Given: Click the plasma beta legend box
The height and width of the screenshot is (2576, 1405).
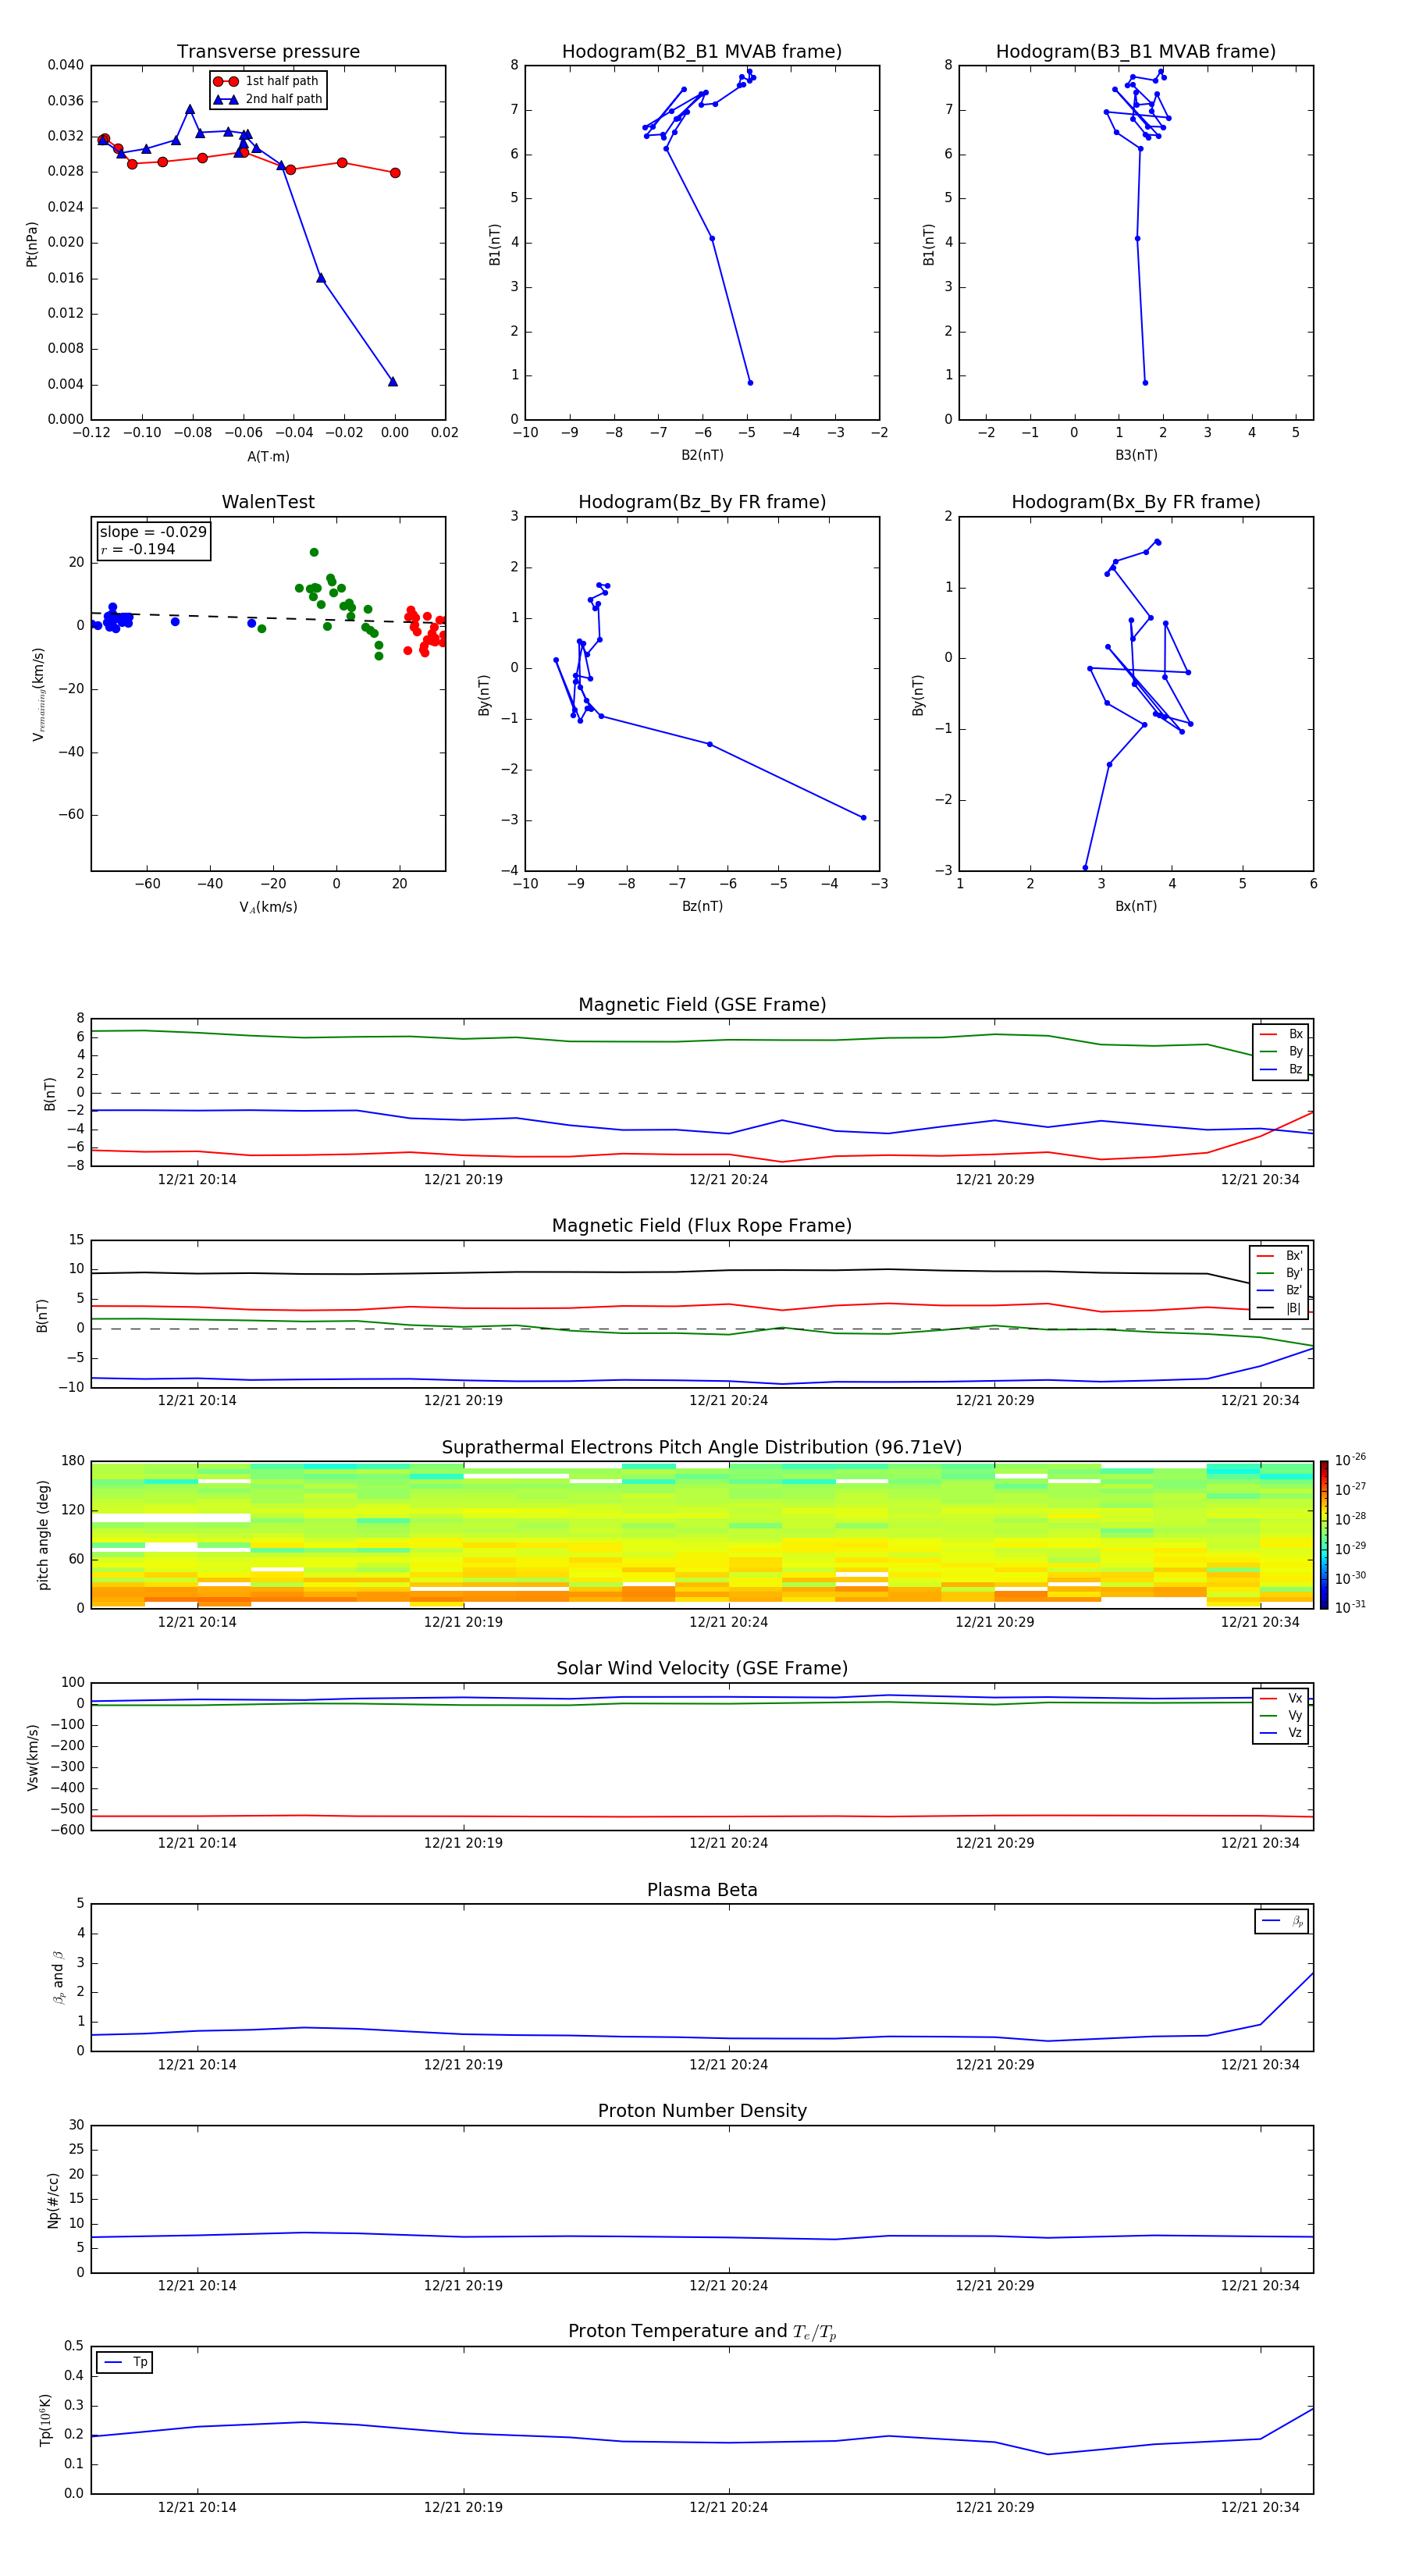Looking at the screenshot, I should 1281,1921.
